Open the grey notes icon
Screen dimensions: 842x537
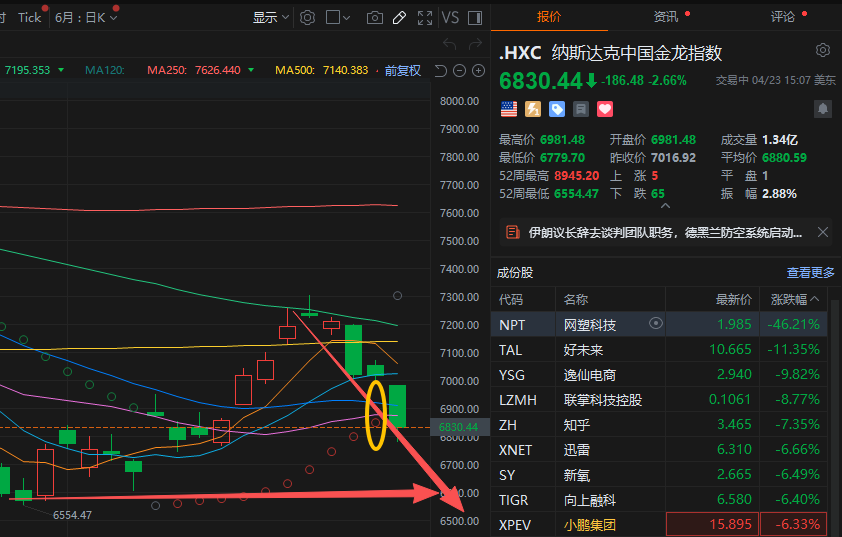pos(580,109)
